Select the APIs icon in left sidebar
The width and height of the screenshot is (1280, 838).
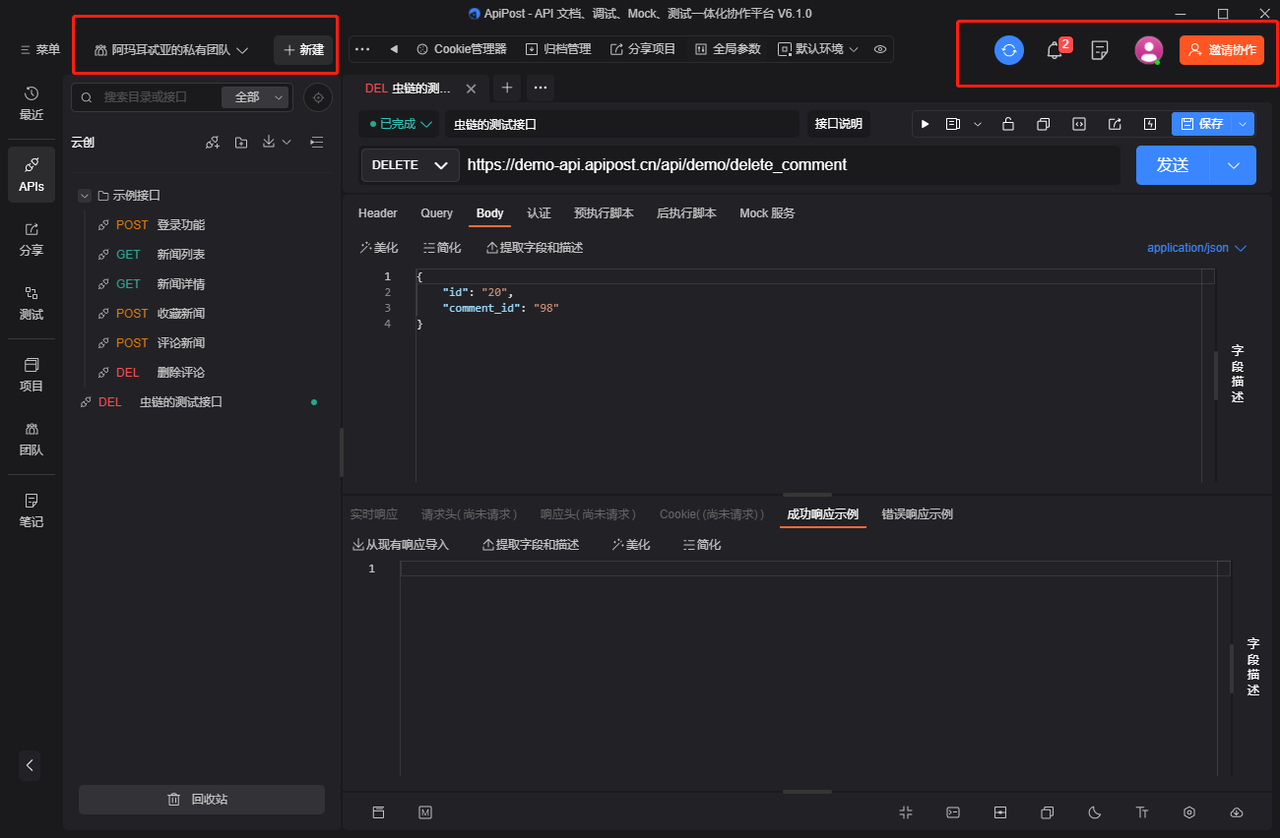(31, 174)
